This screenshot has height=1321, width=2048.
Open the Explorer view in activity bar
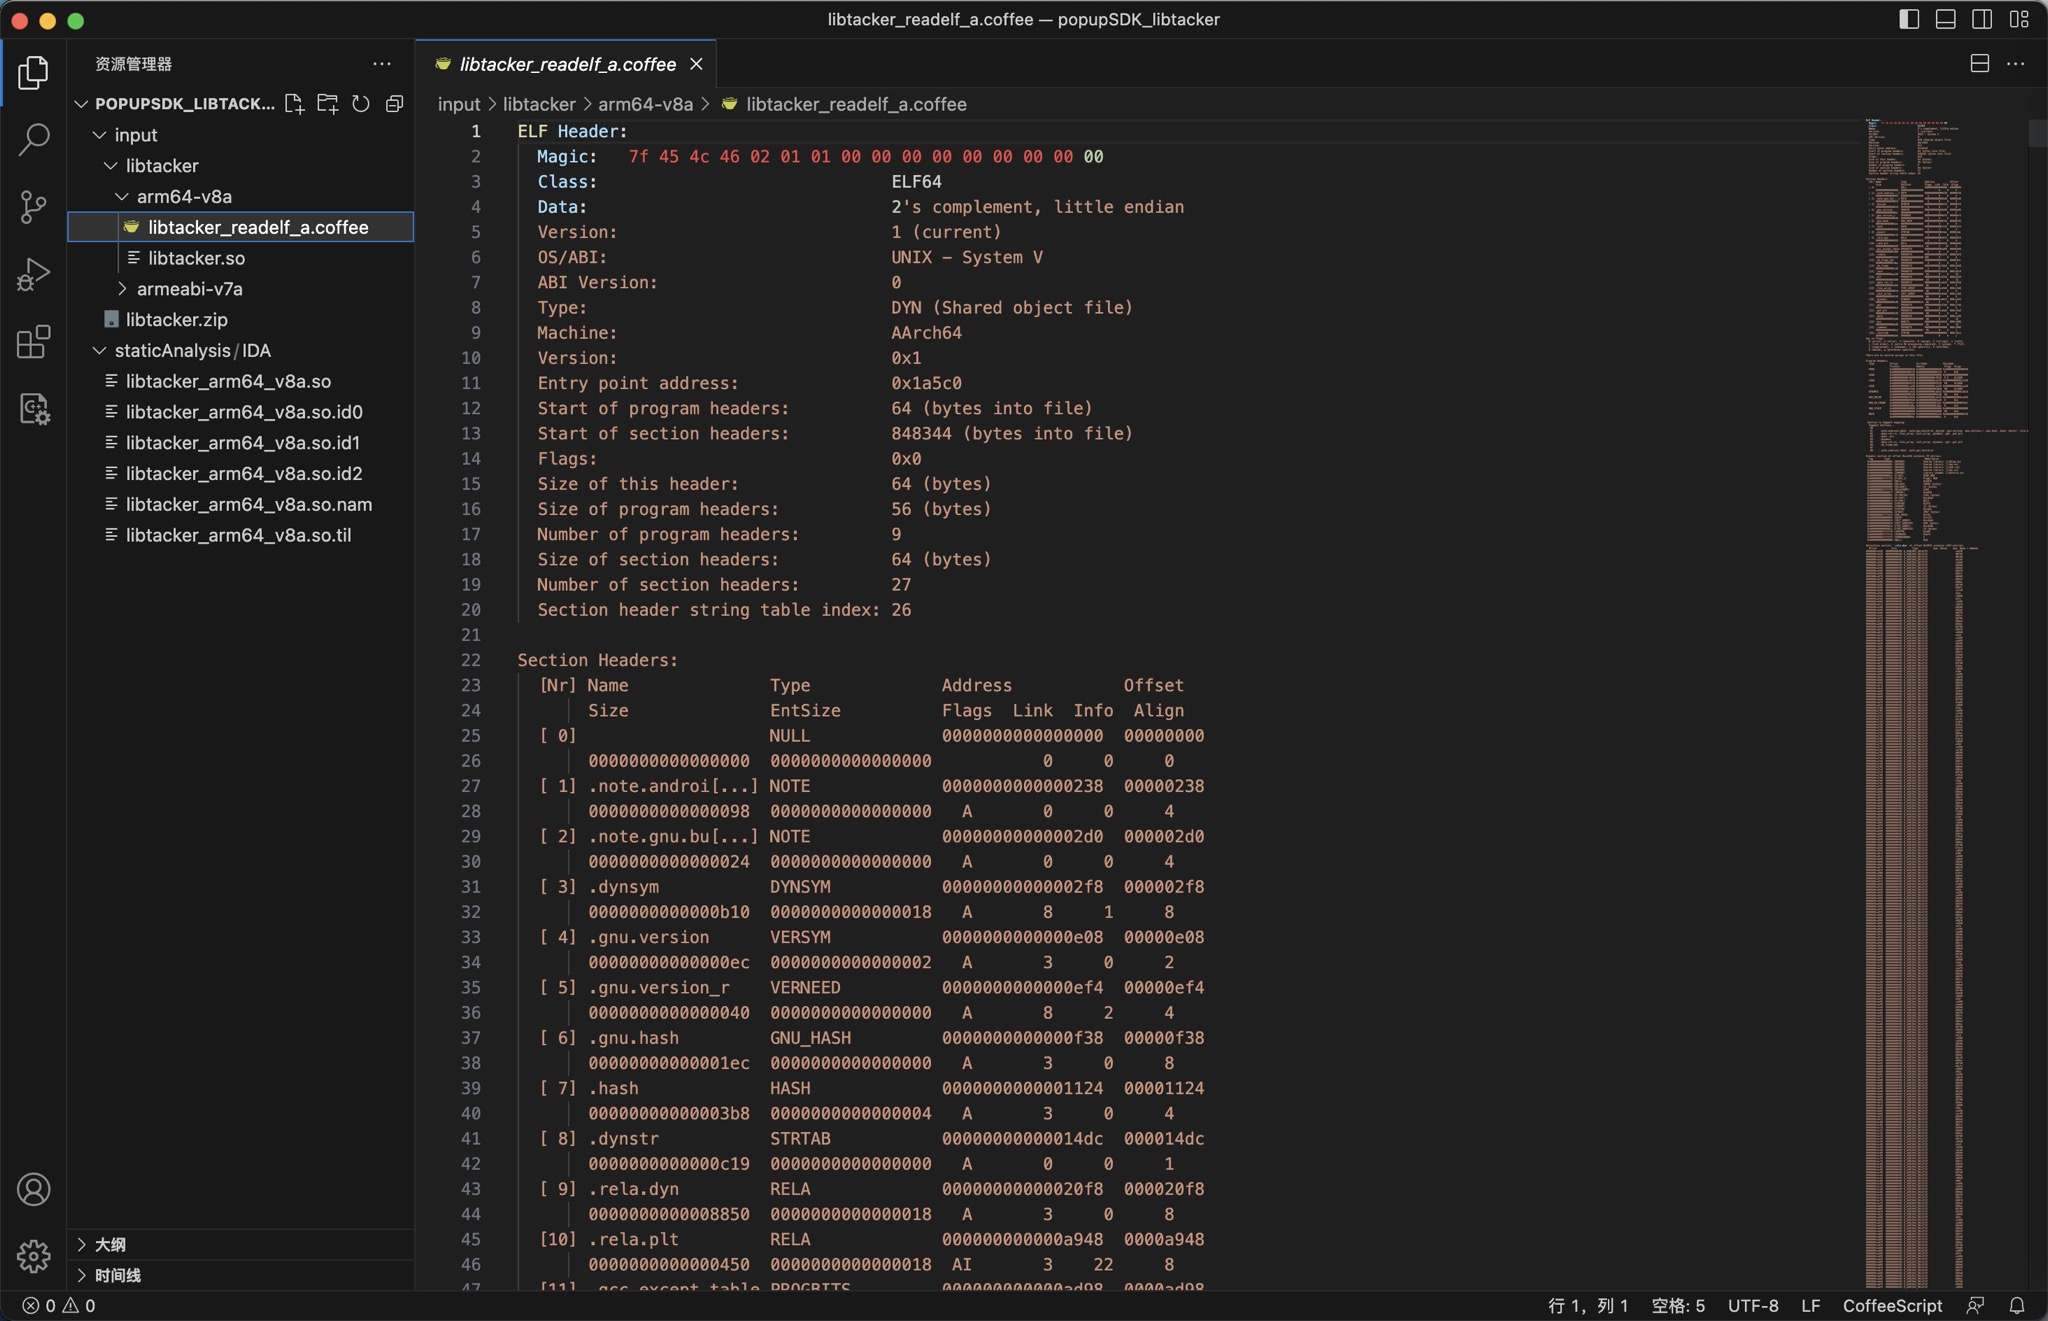(33, 72)
